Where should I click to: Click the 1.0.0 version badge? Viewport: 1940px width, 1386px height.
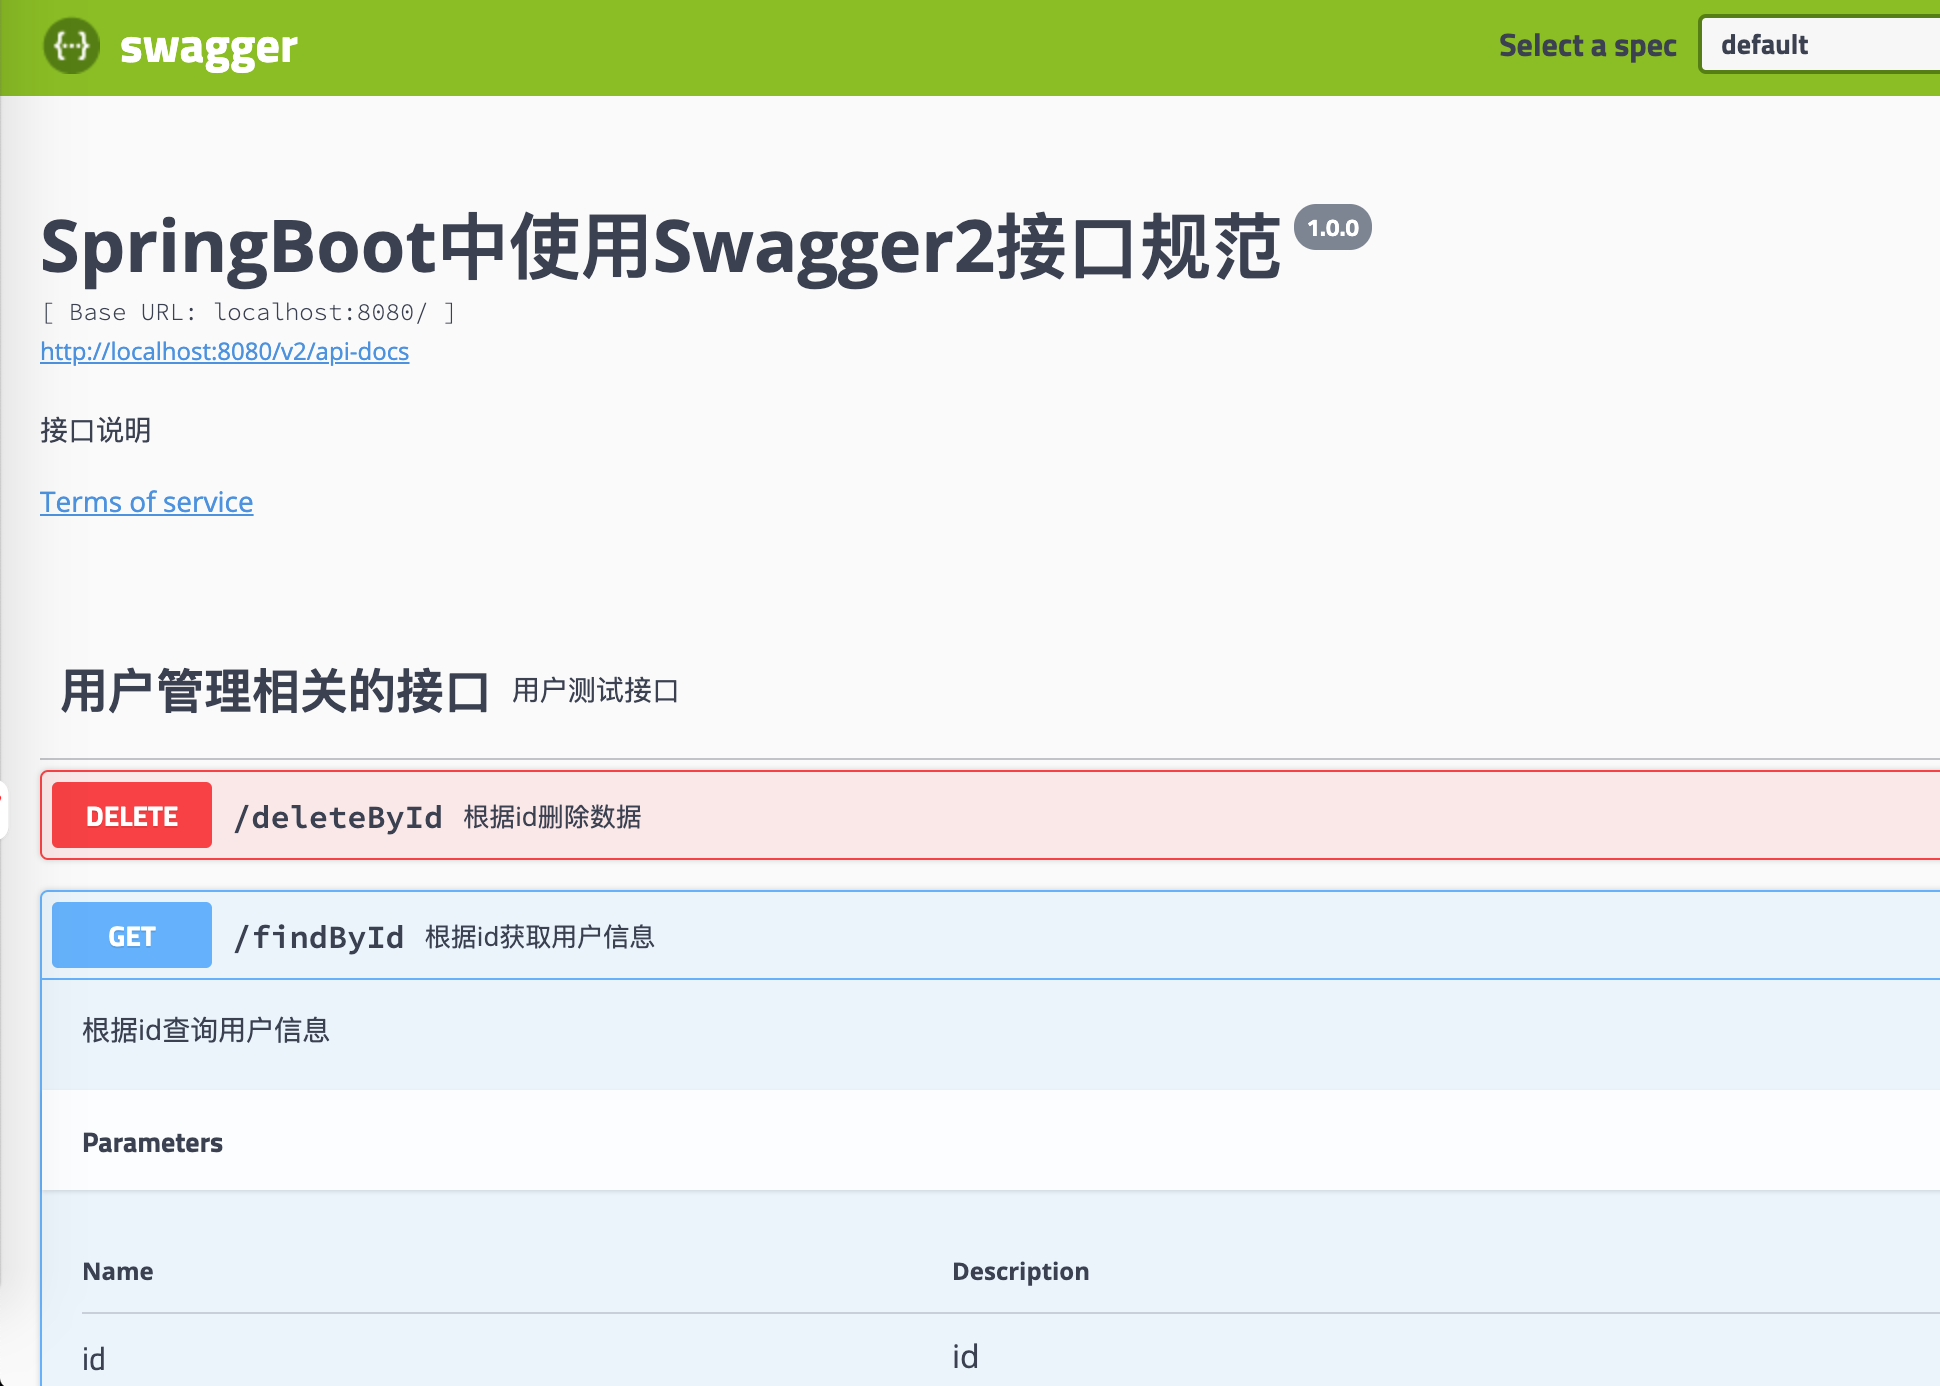click(1333, 228)
